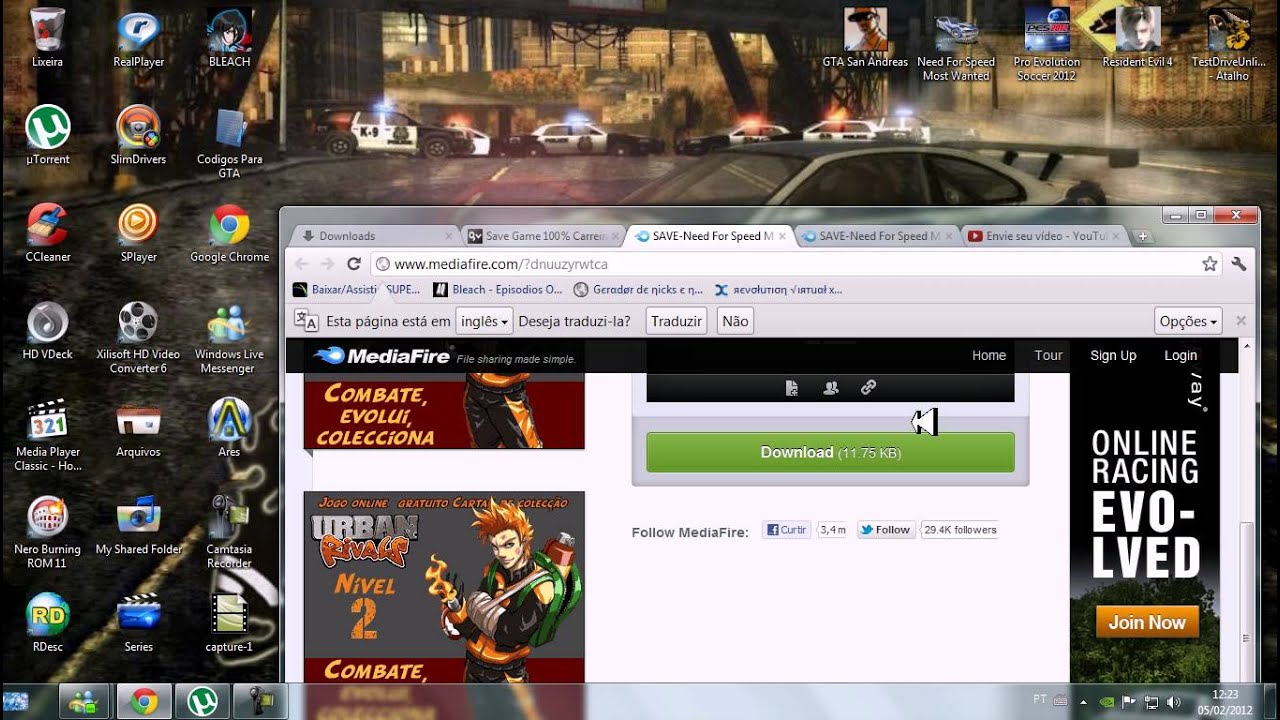The height and width of the screenshot is (720, 1280).
Task: Click Join Now on racing ad
Action: pyautogui.click(x=1146, y=622)
